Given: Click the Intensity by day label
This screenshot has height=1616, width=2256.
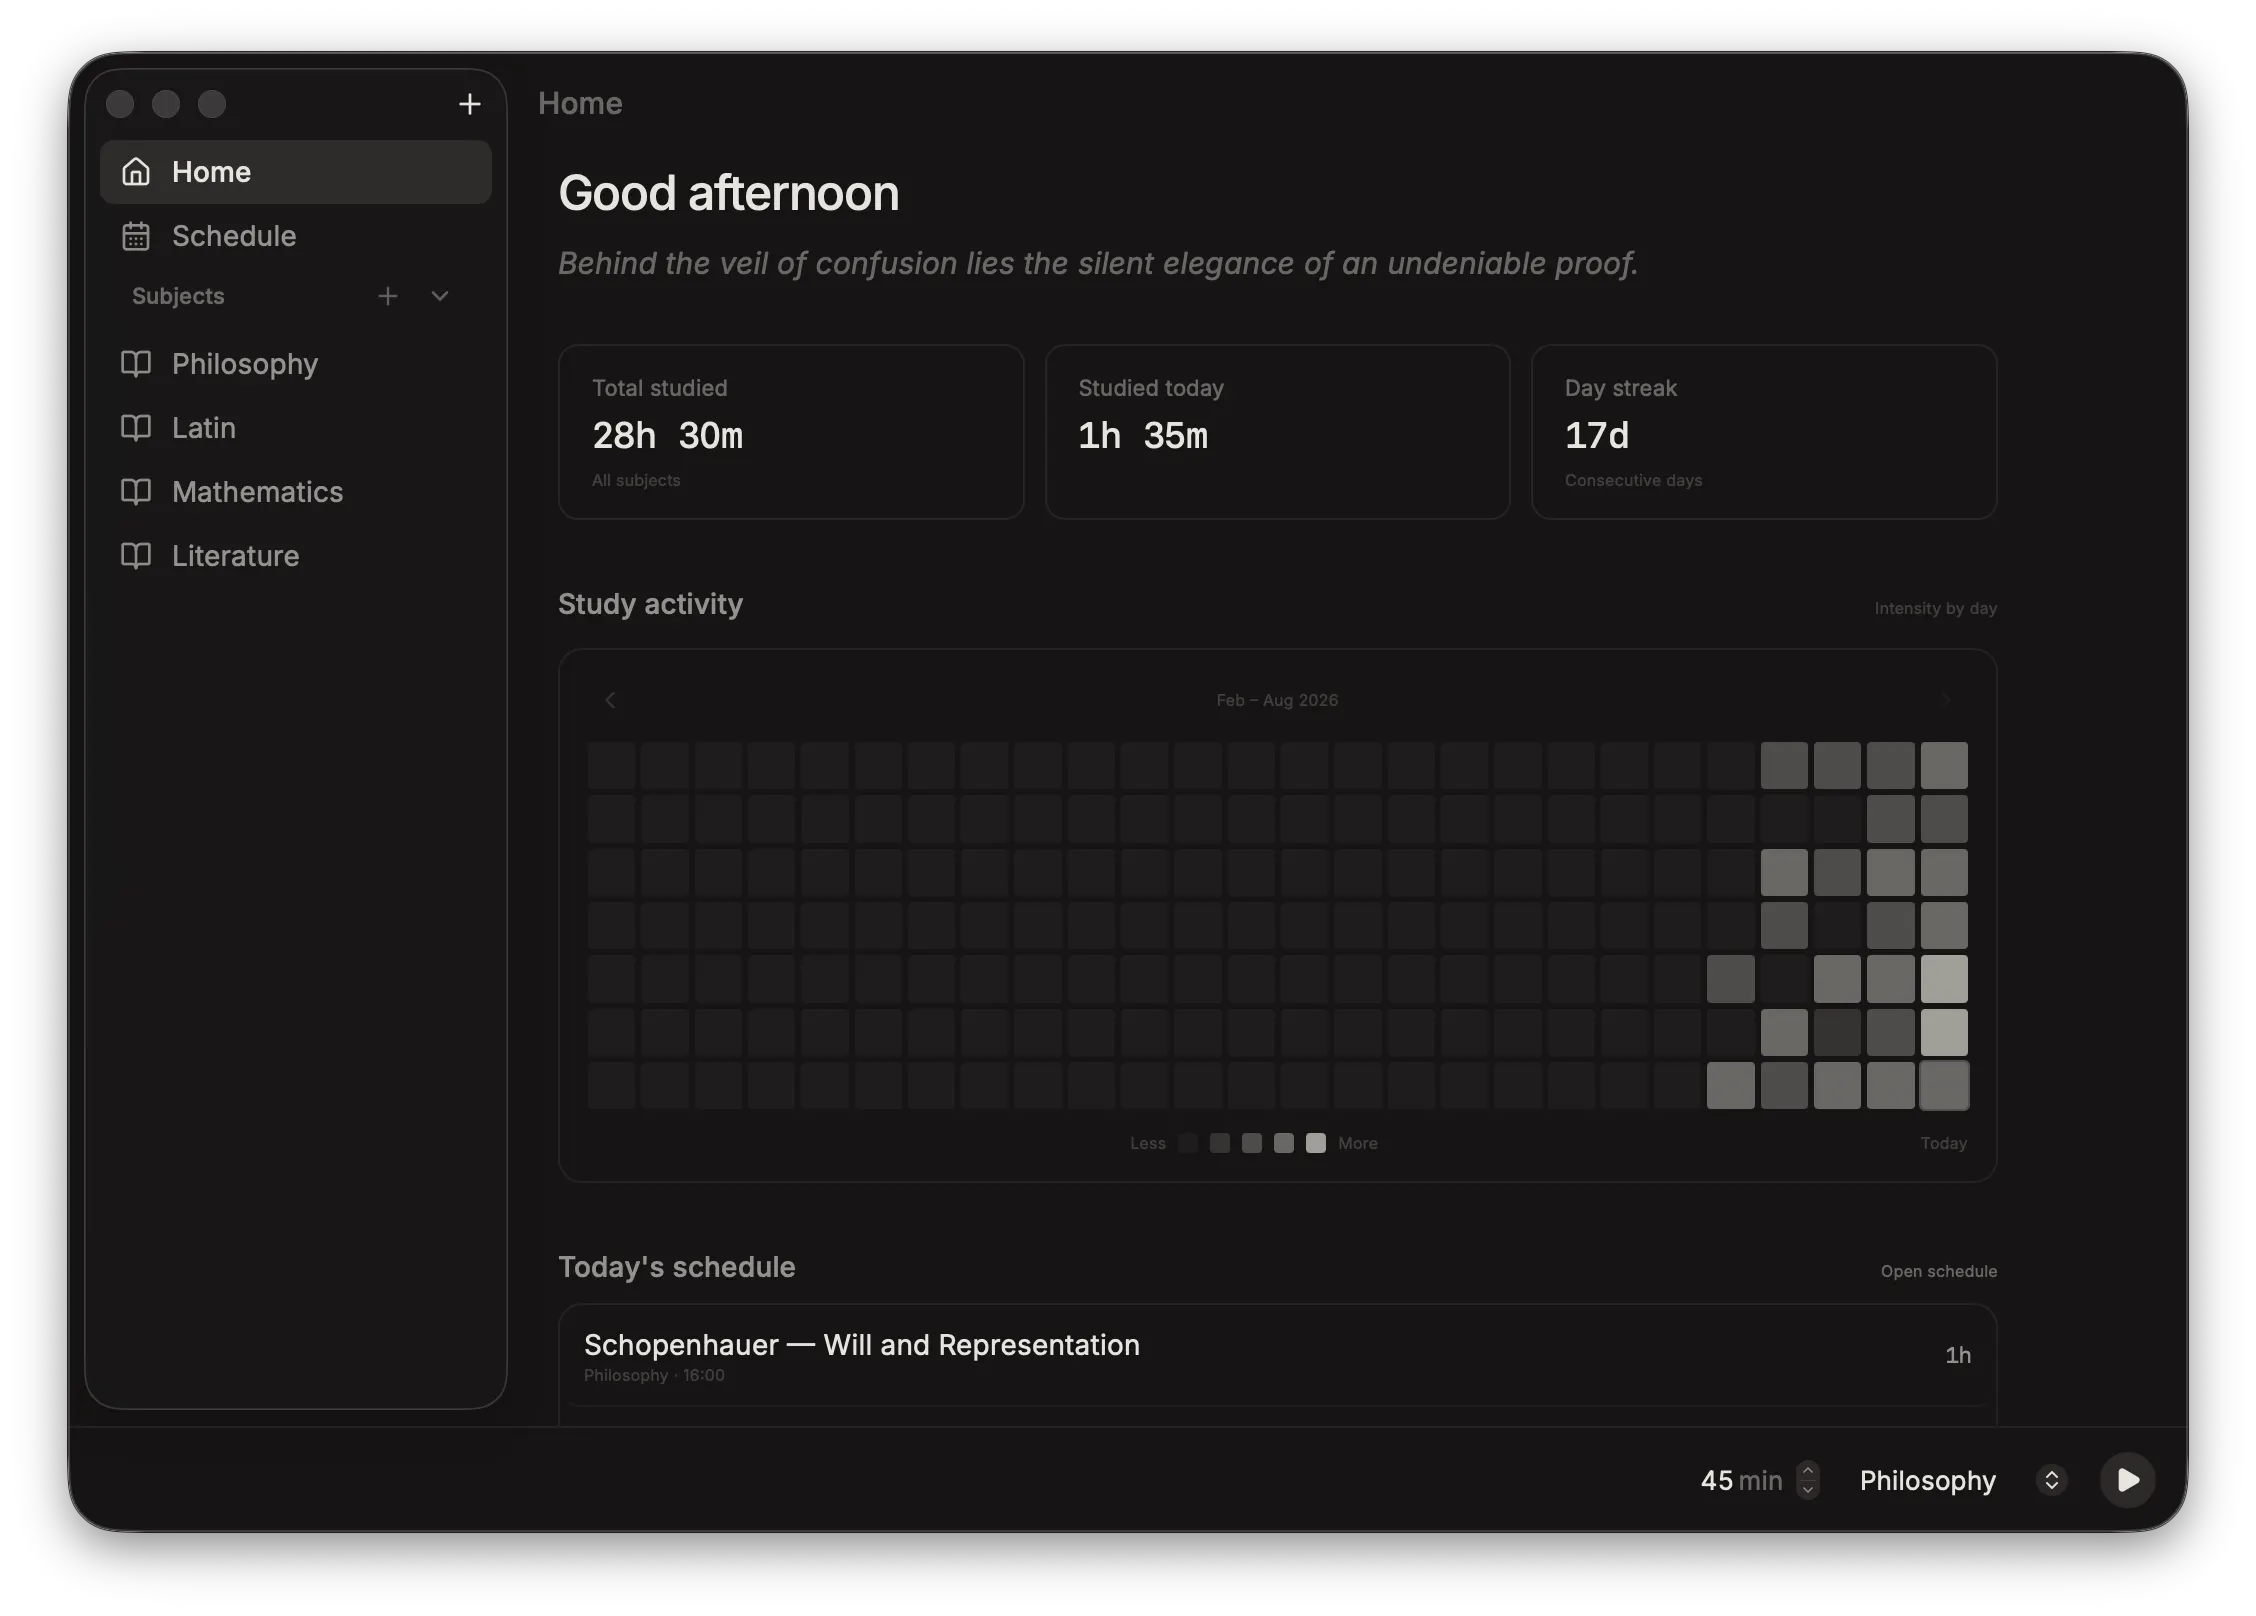Looking at the screenshot, I should click(x=1935, y=608).
